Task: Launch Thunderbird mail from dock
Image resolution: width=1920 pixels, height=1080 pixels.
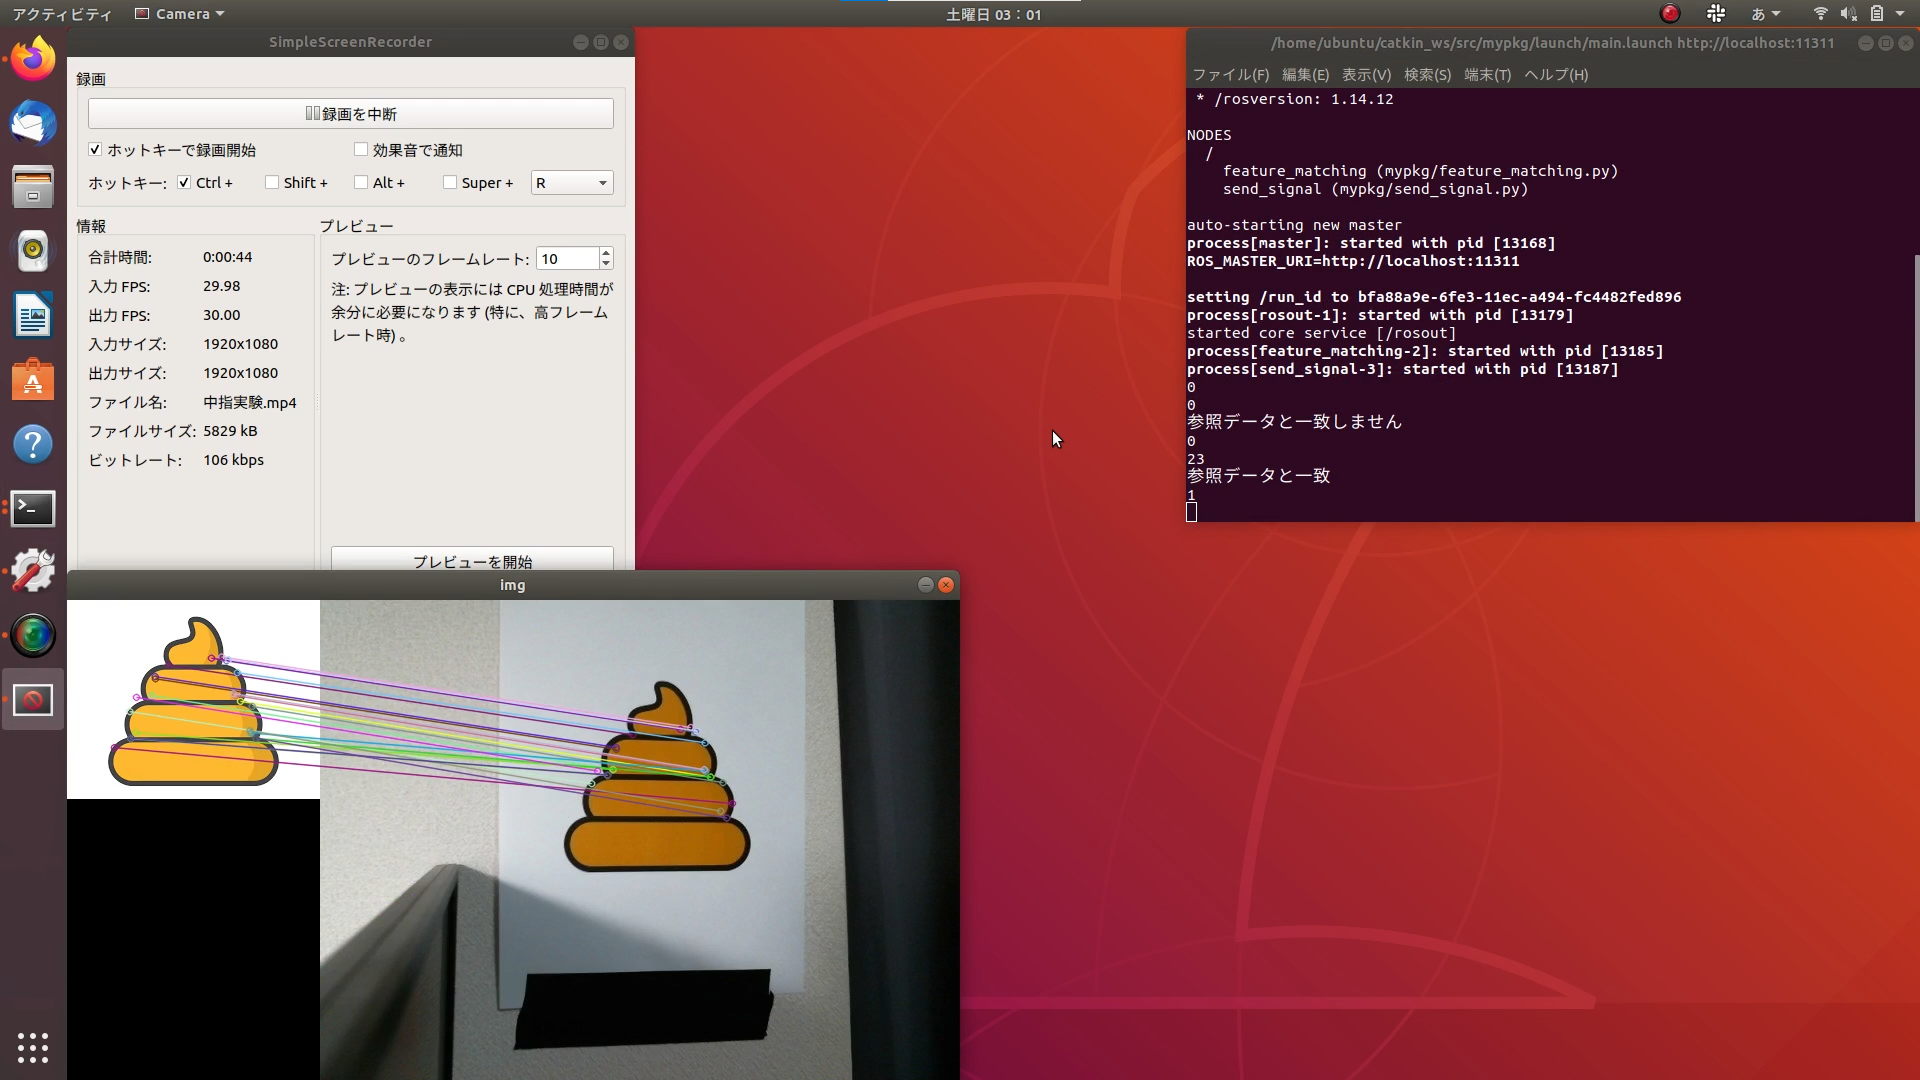Action: point(33,123)
